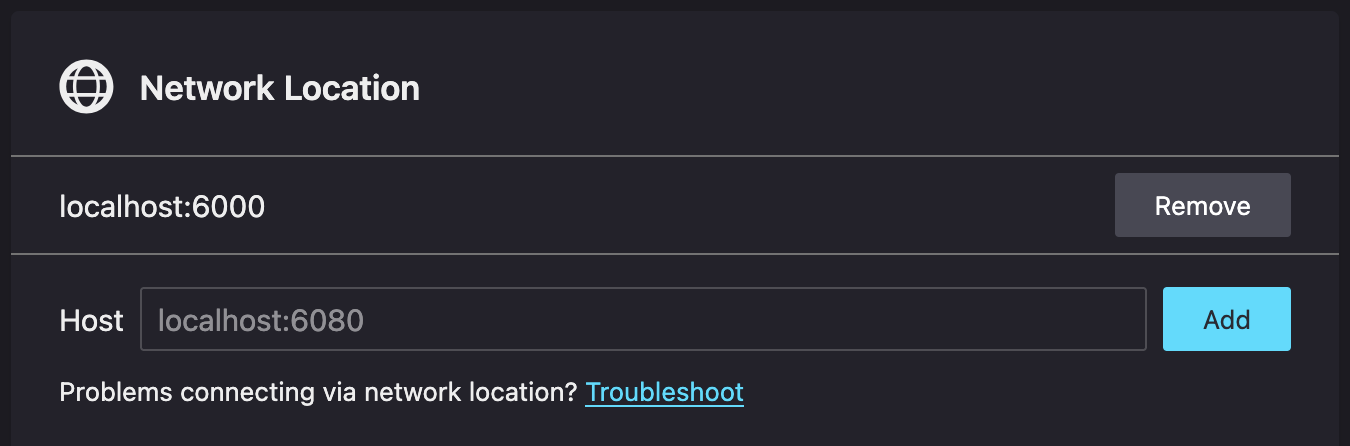Click Add beside the Host field
The image size is (1350, 446).
(1226, 319)
